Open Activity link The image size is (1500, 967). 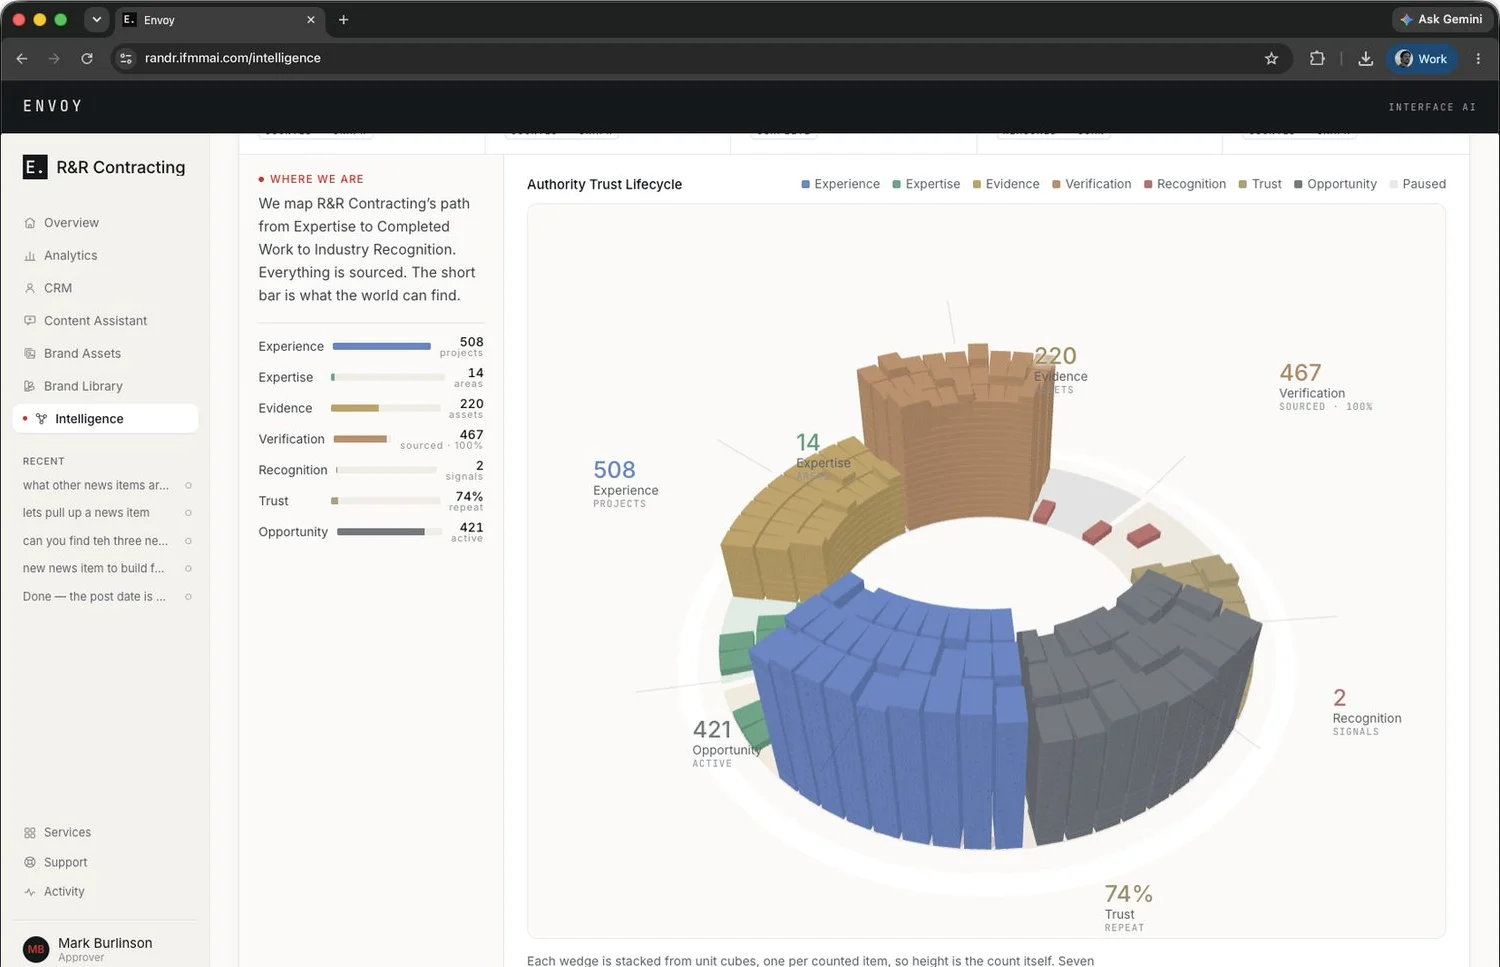64,892
